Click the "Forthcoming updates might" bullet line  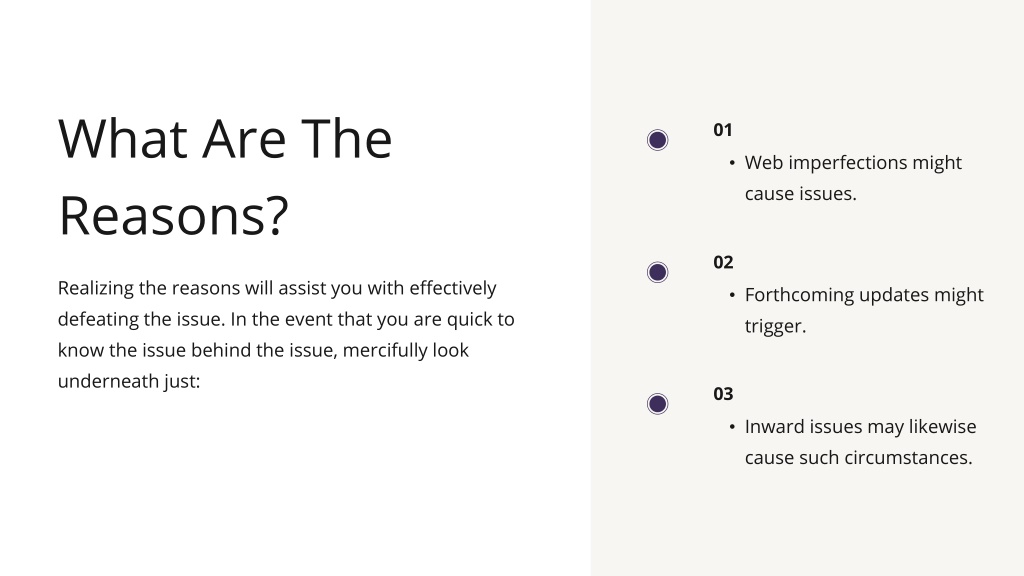863,295
